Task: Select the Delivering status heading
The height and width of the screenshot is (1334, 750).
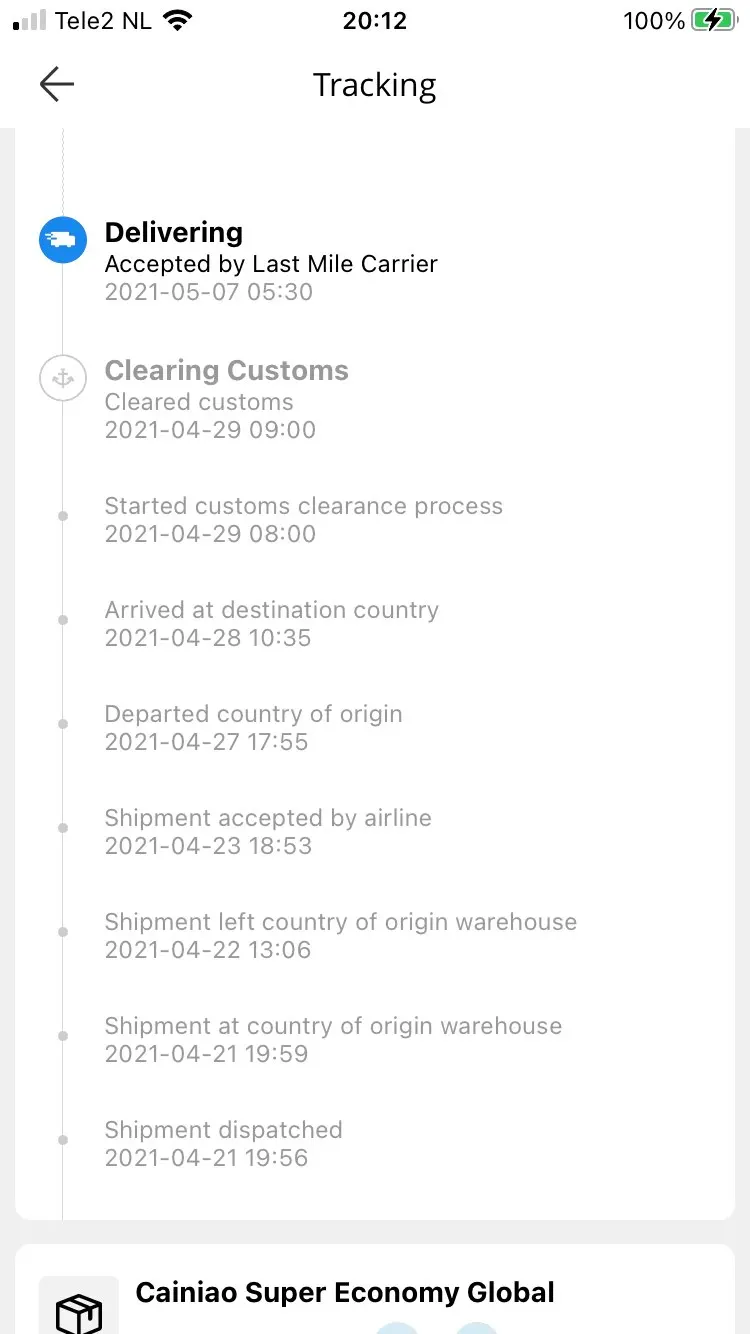Action: click(x=174, y=232)
